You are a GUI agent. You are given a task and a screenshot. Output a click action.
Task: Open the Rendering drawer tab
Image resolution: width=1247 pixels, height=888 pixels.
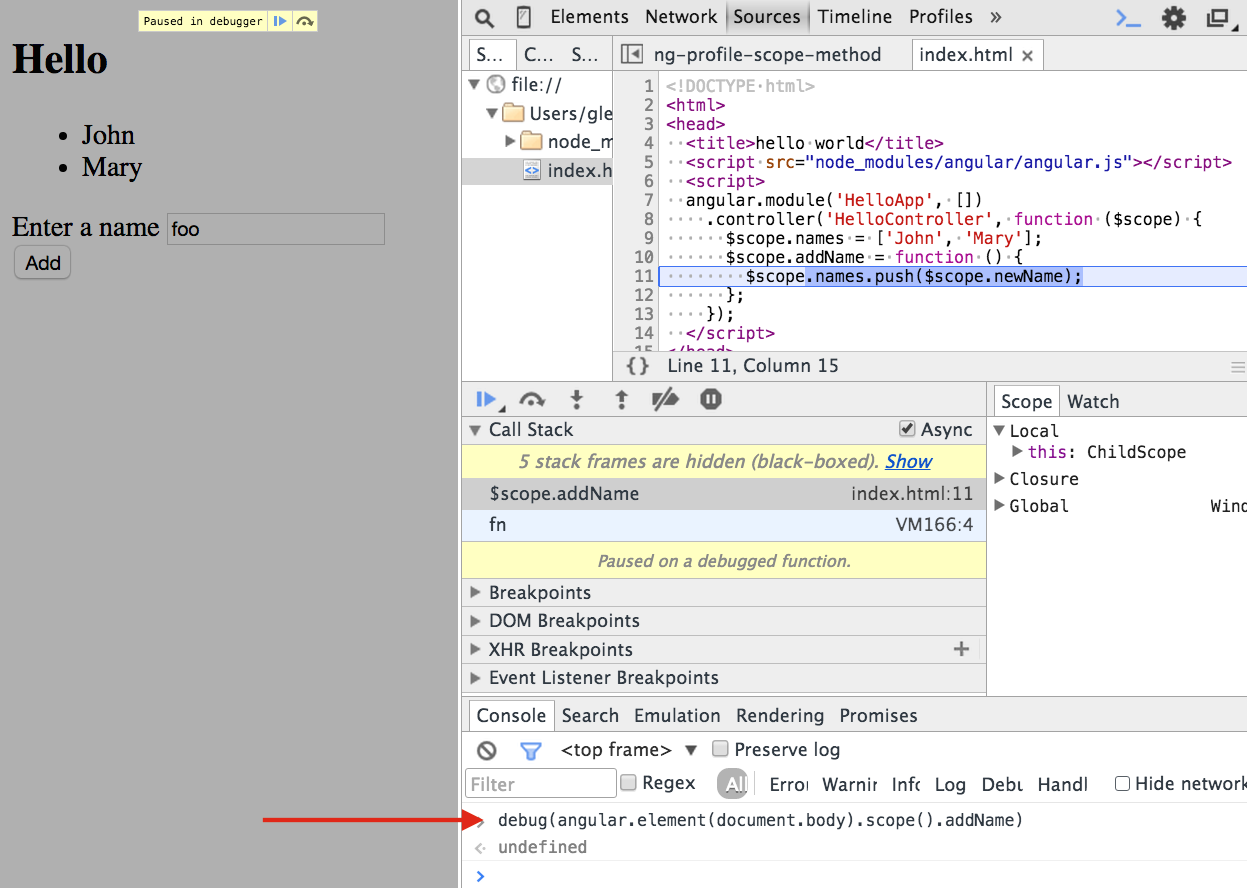[780, 716]
